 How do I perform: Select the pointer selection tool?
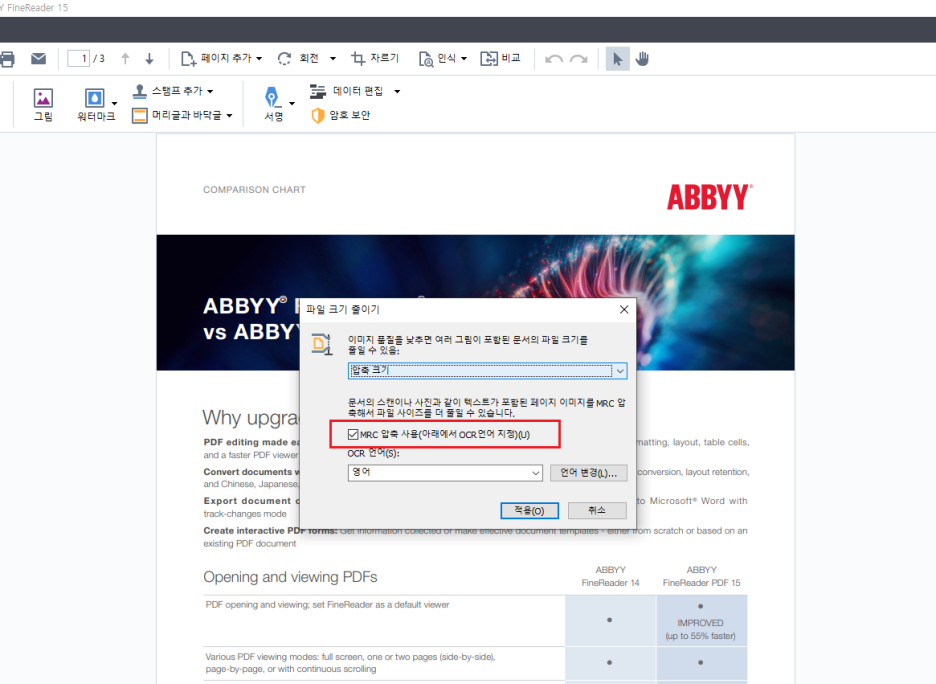pos(618,58)
